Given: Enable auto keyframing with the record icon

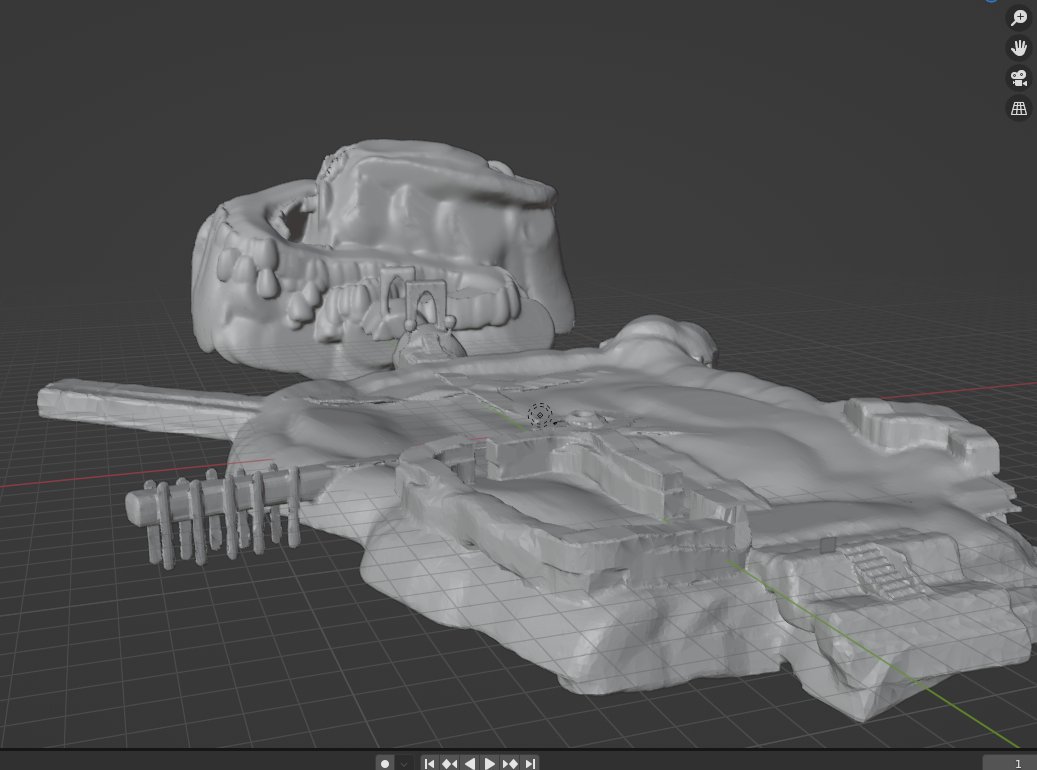Looking at the screenshot, I should pos(385,763).
